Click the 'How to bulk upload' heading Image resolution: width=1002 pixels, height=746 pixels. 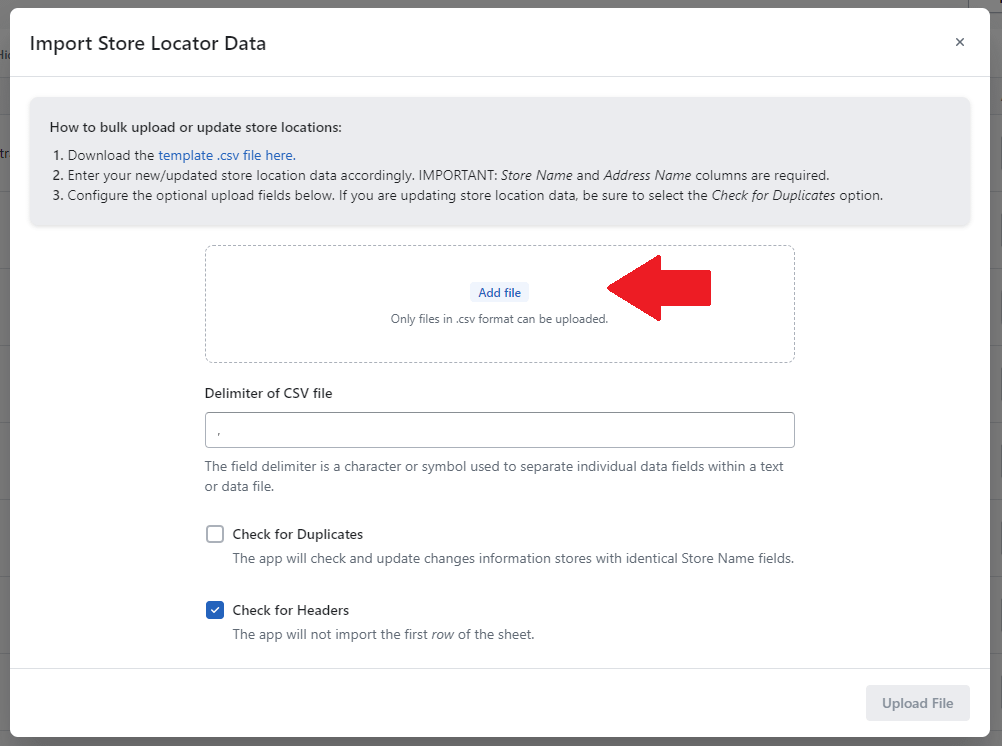click(195, 128)
